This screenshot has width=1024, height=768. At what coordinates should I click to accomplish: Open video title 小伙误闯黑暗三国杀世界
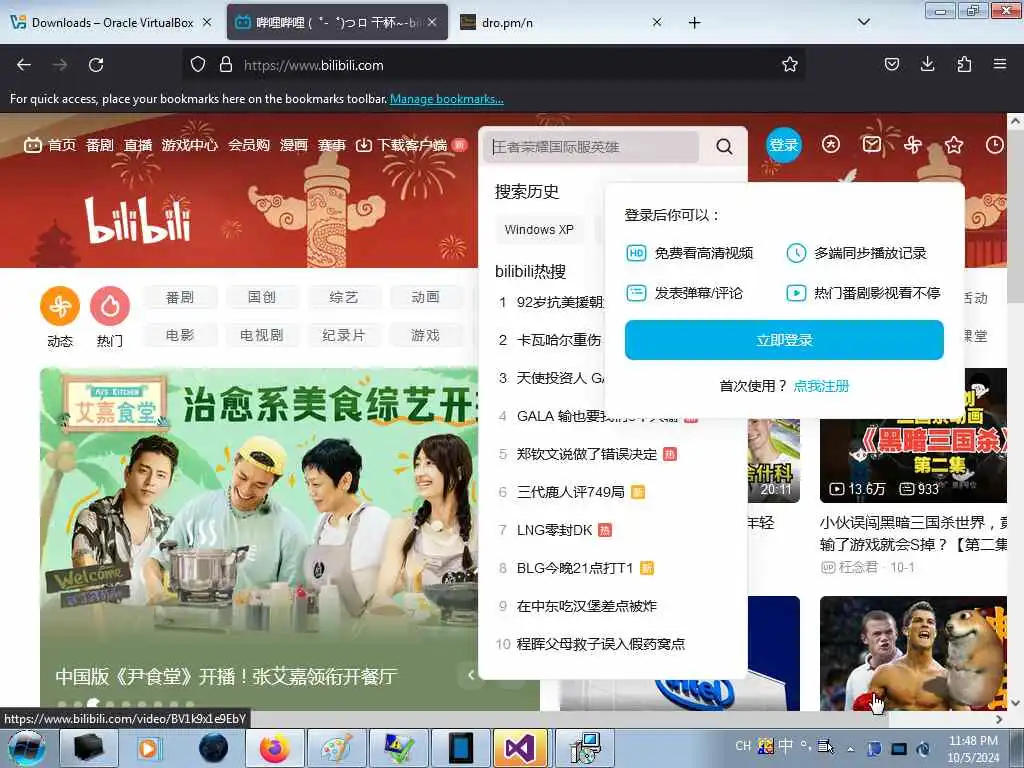click(x=913, y=533)
